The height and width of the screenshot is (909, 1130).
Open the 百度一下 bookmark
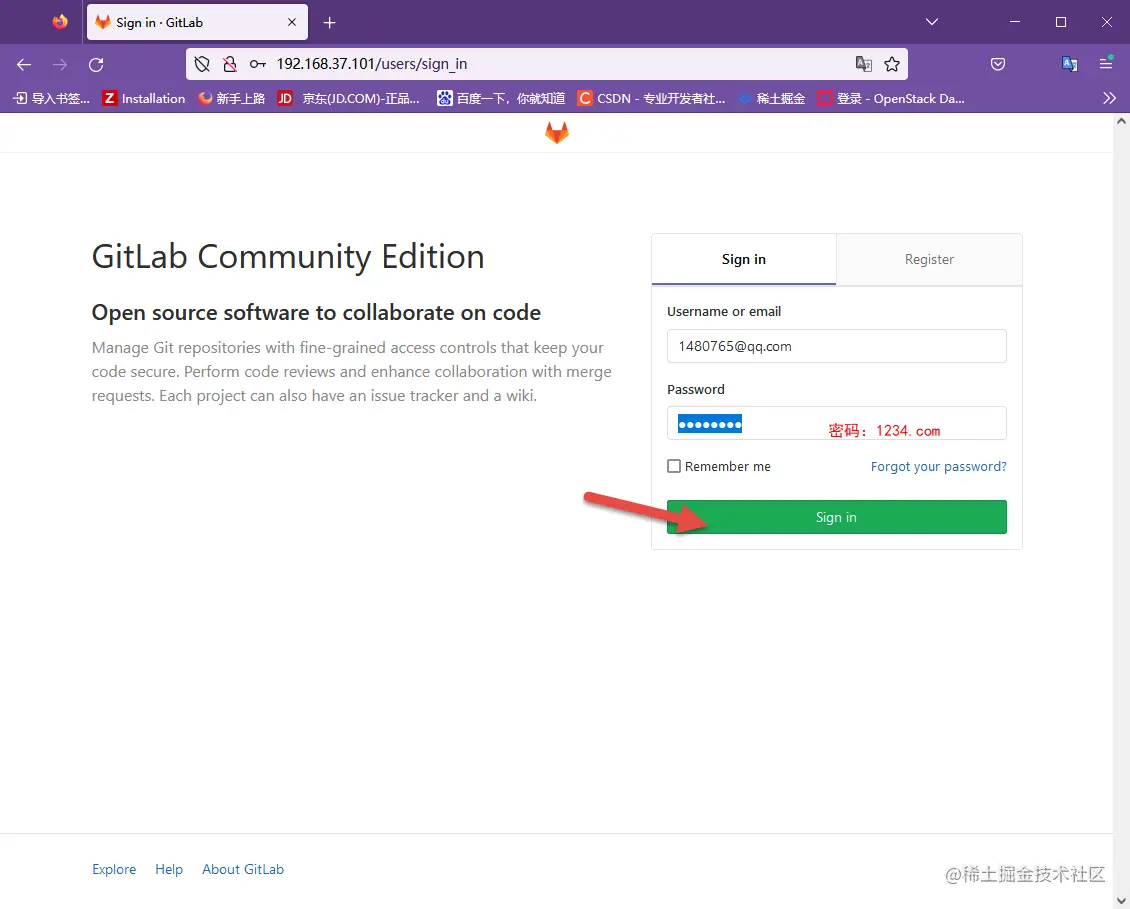[501, 99]
